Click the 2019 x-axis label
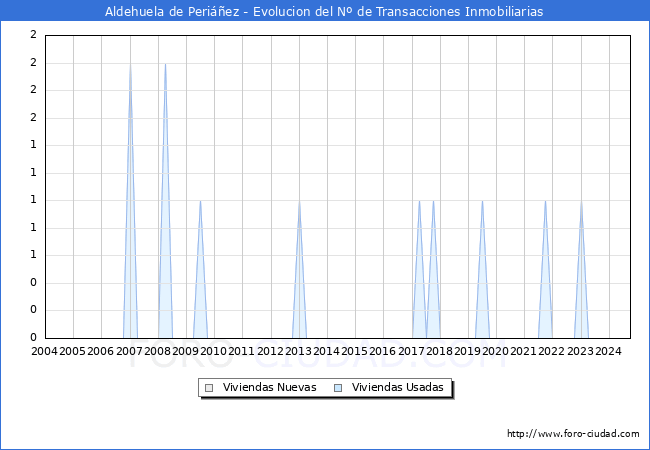Image resolution: width=650 pixels, height=450 pixels. [467, 351]
